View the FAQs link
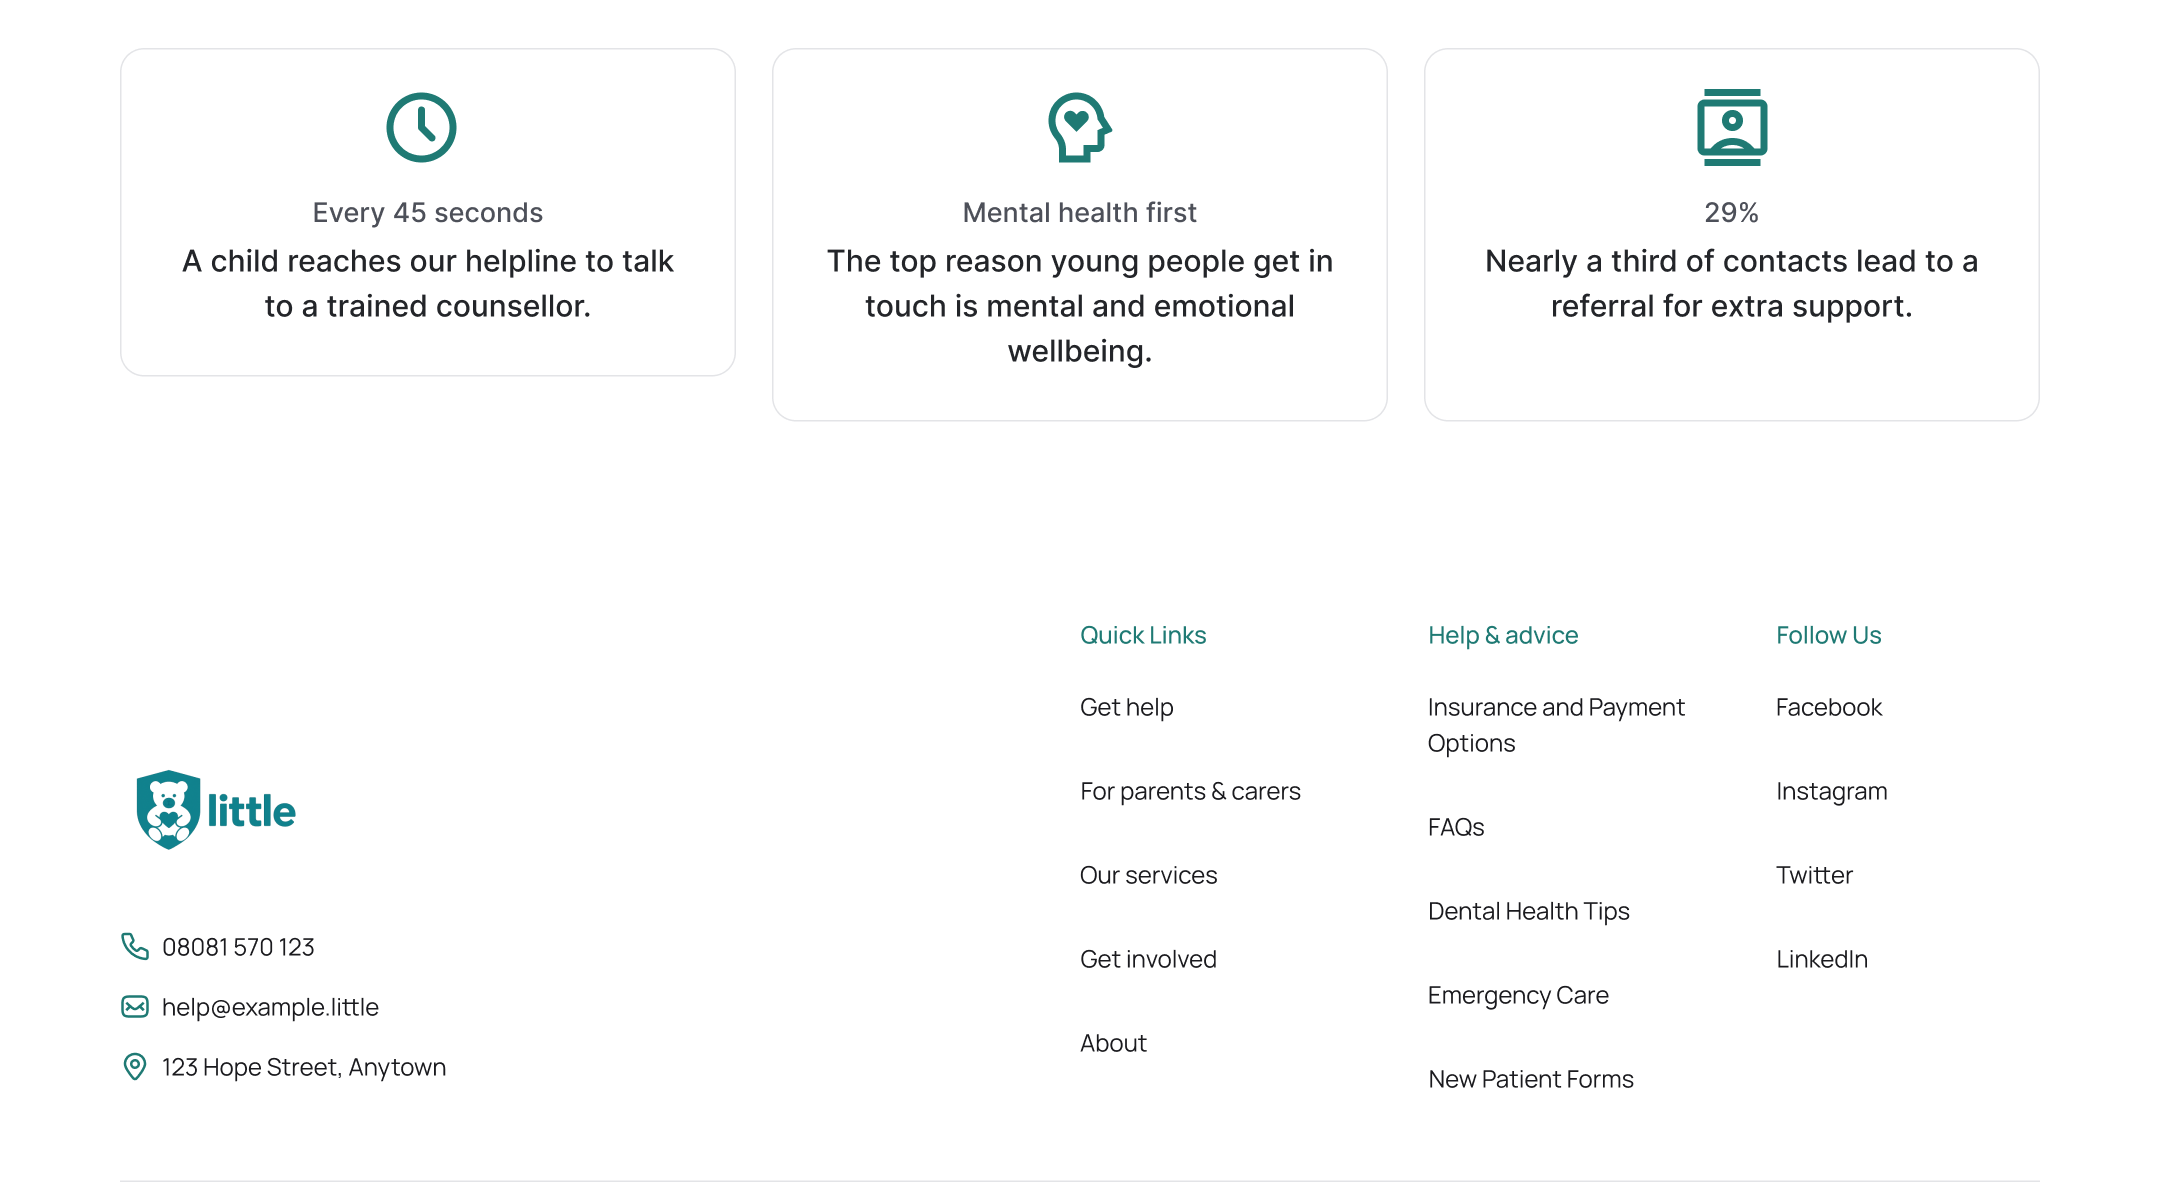The image size is (2160, 1200). point(1455,827)
